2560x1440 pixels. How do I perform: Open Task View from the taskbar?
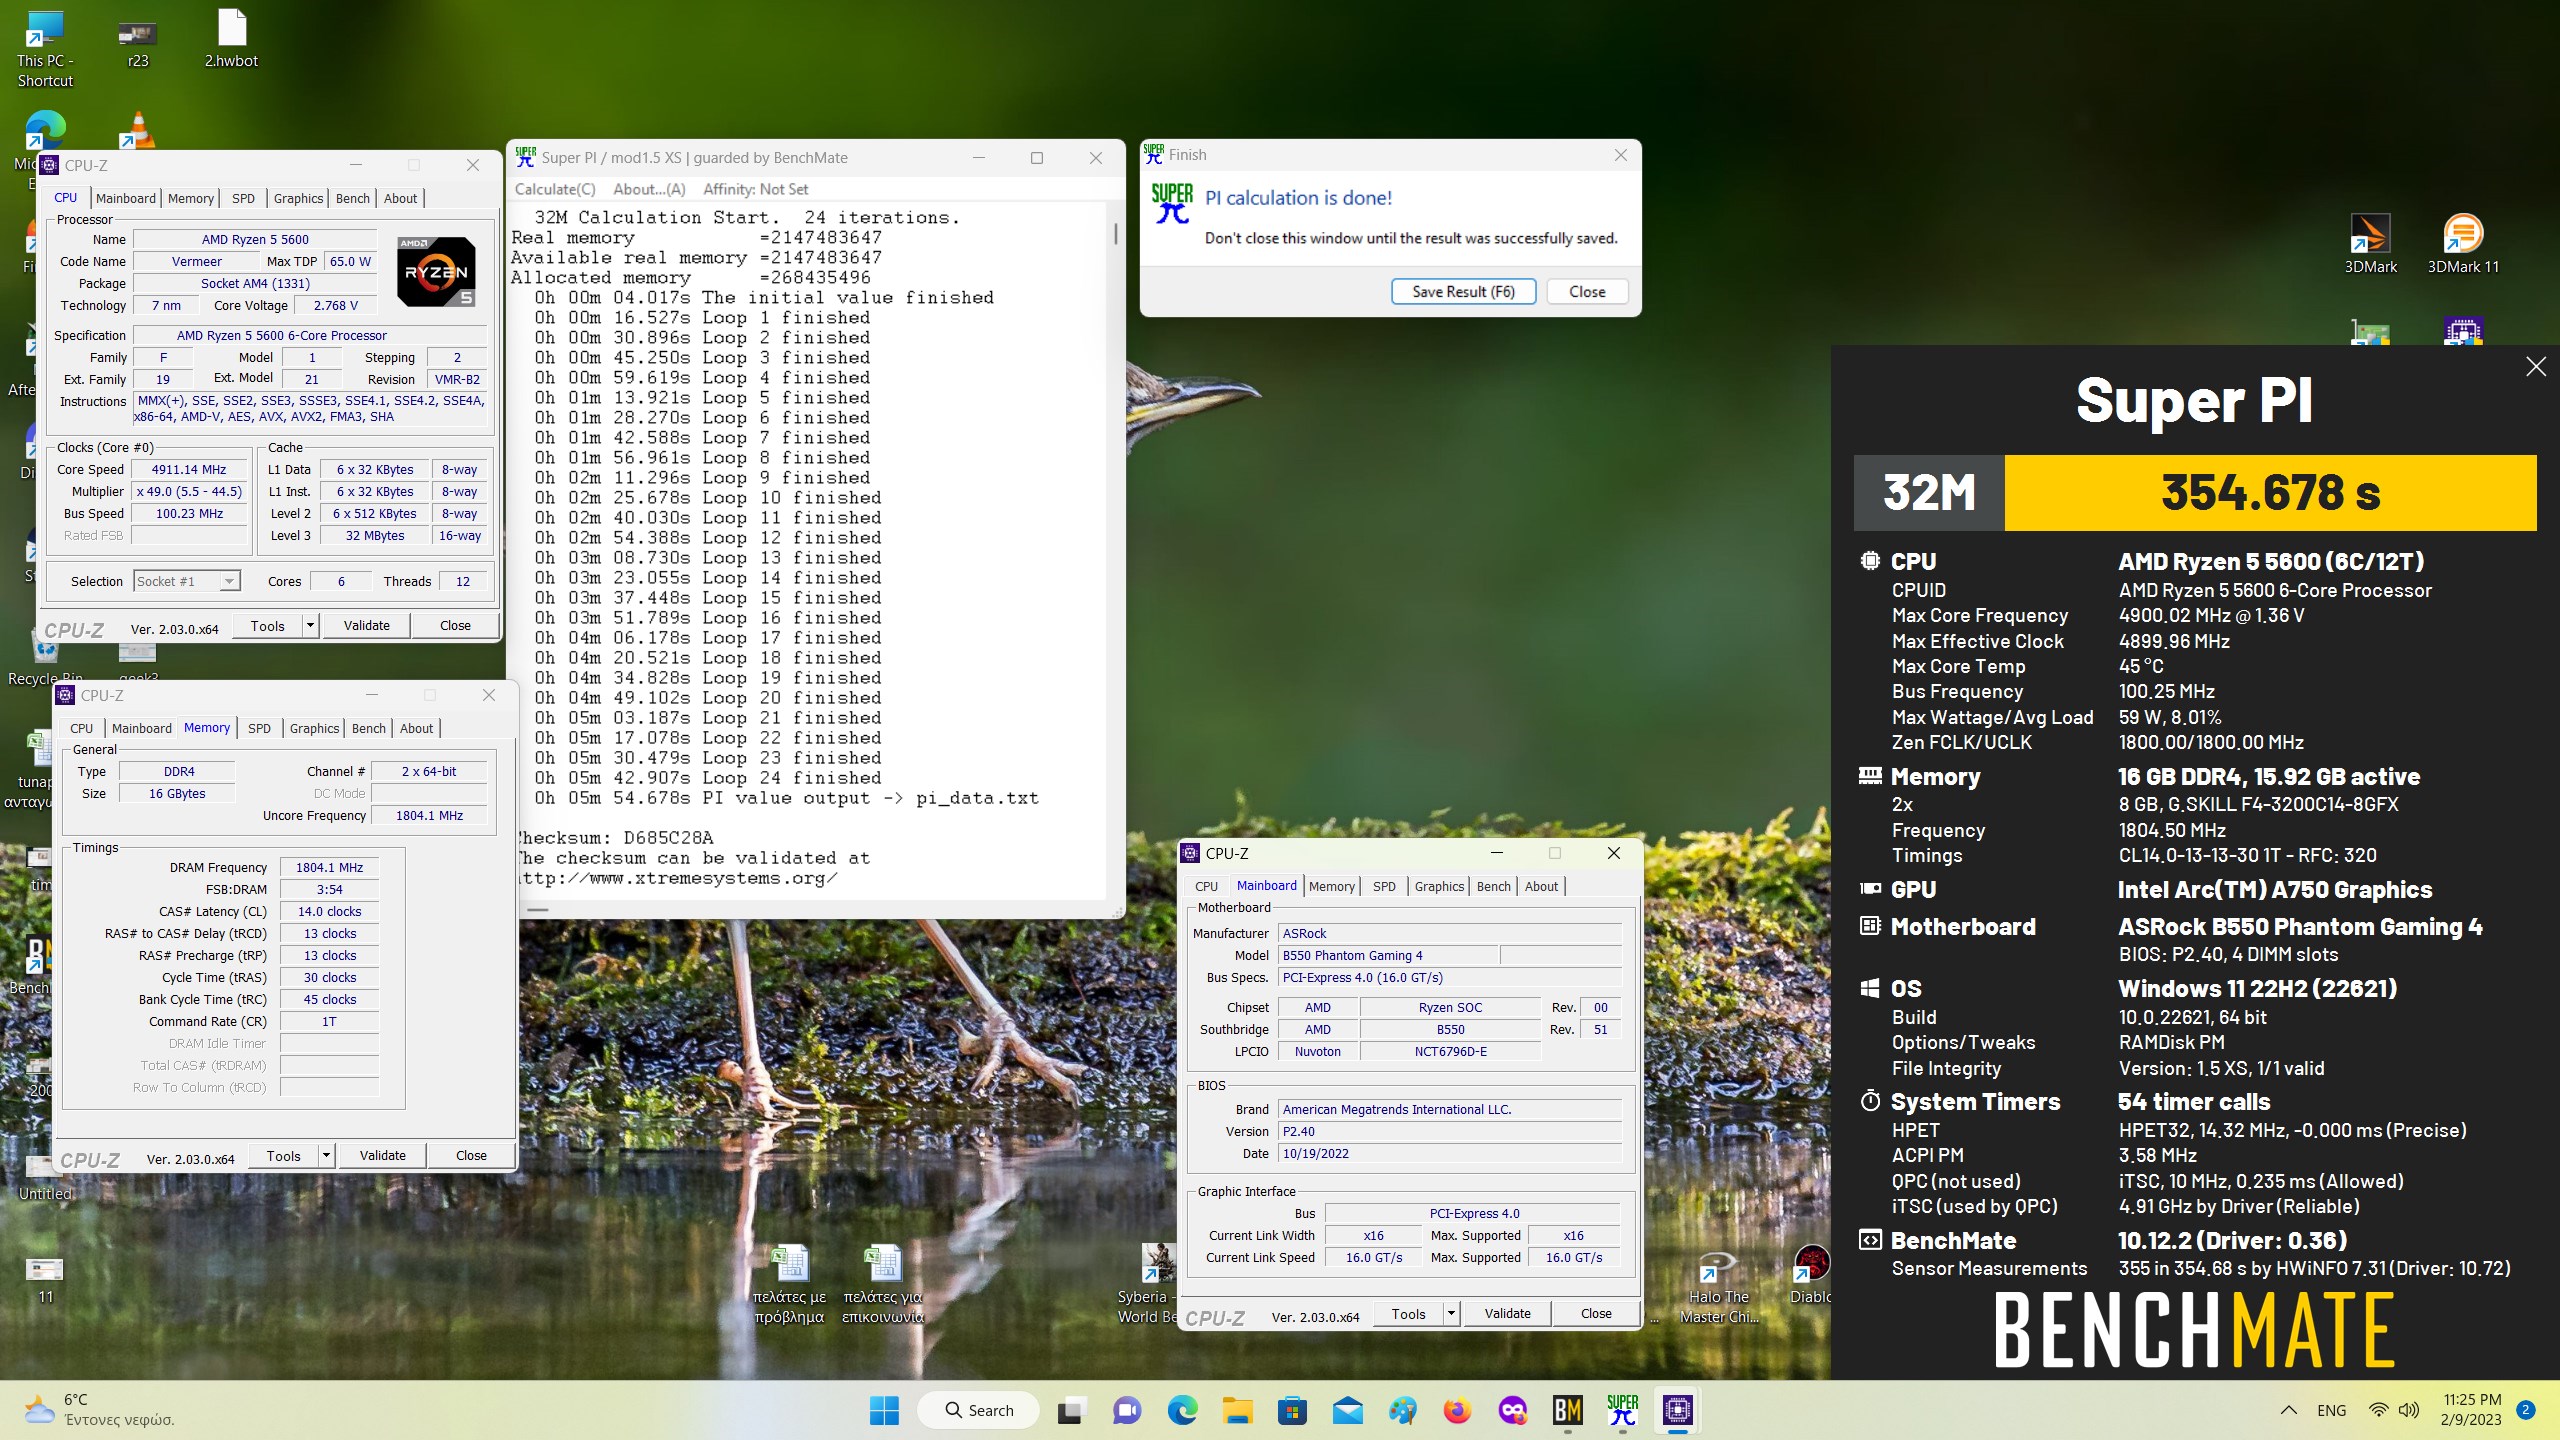(1071, 1410)
